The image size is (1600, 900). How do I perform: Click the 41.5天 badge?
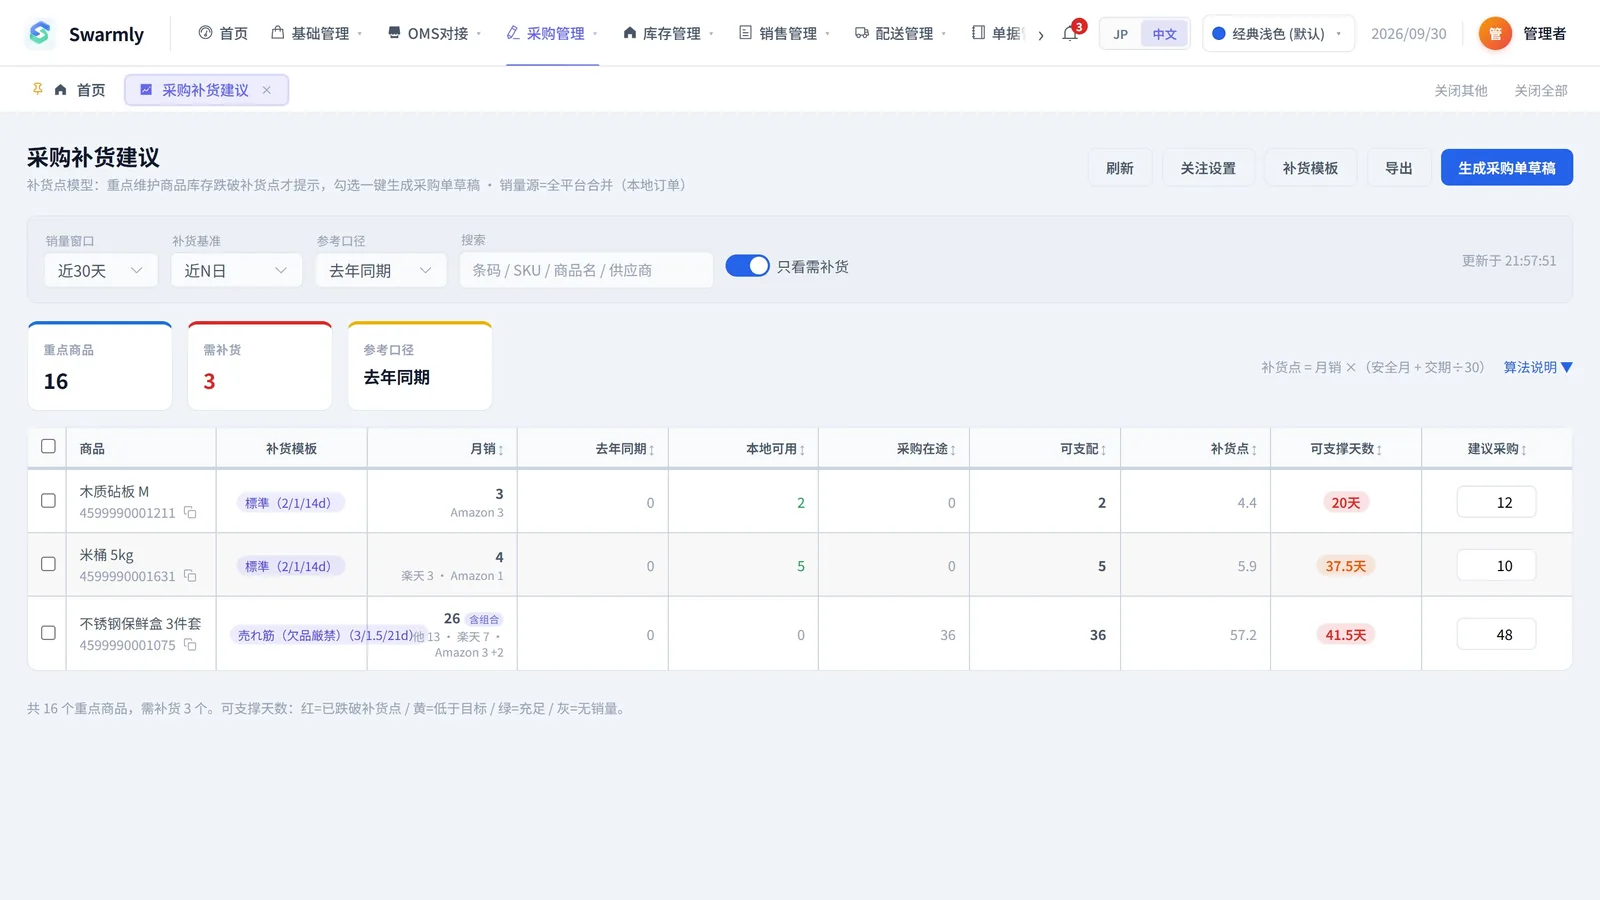(1346, 635)
